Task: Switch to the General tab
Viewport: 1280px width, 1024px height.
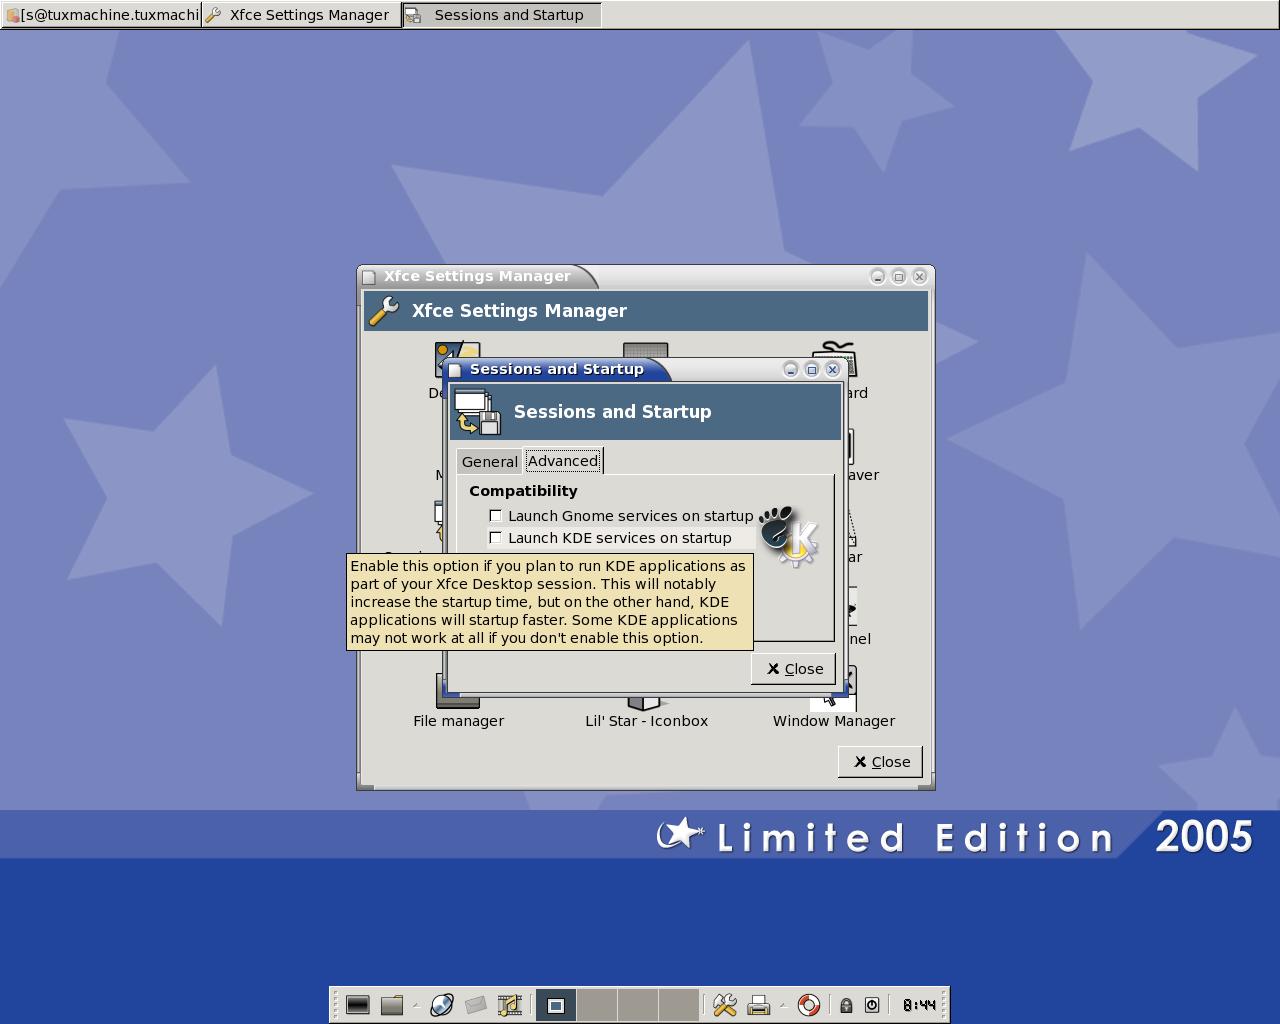Action: (x=489, y=461)
